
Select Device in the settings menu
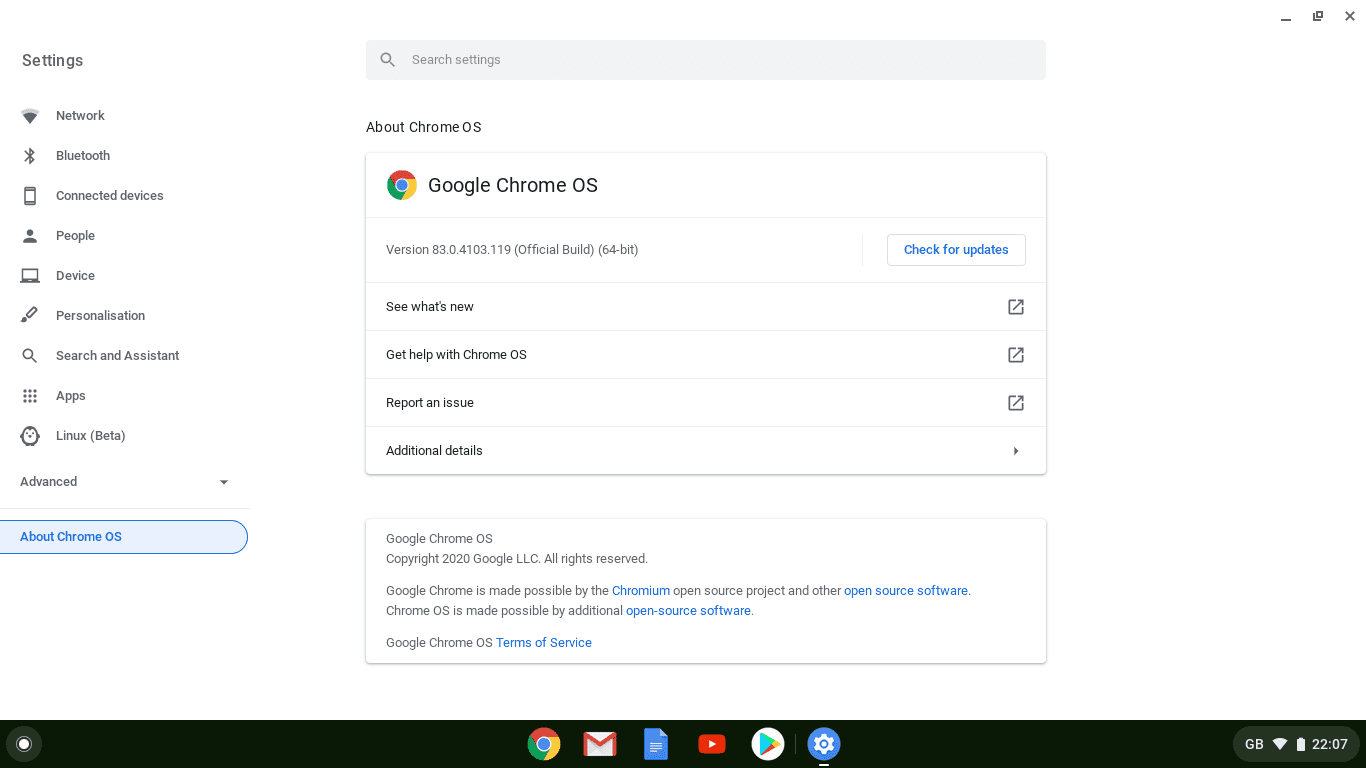click(76, 275)
